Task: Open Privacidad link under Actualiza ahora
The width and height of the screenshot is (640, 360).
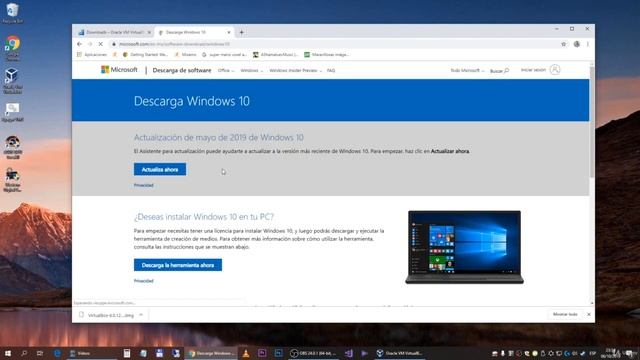Action: point(144,185)
